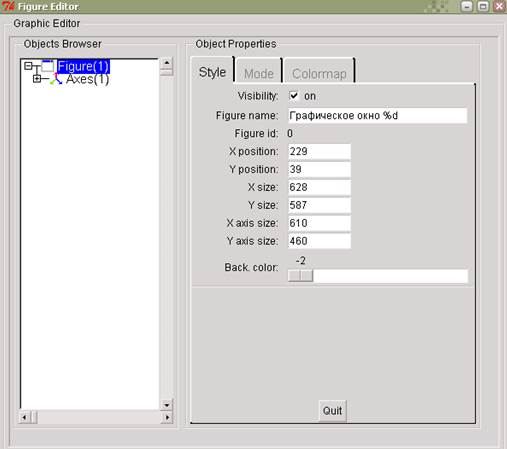Click the Y size field showing 587
This screenshot has height=449, width=507.
click(x=319, y=205)
